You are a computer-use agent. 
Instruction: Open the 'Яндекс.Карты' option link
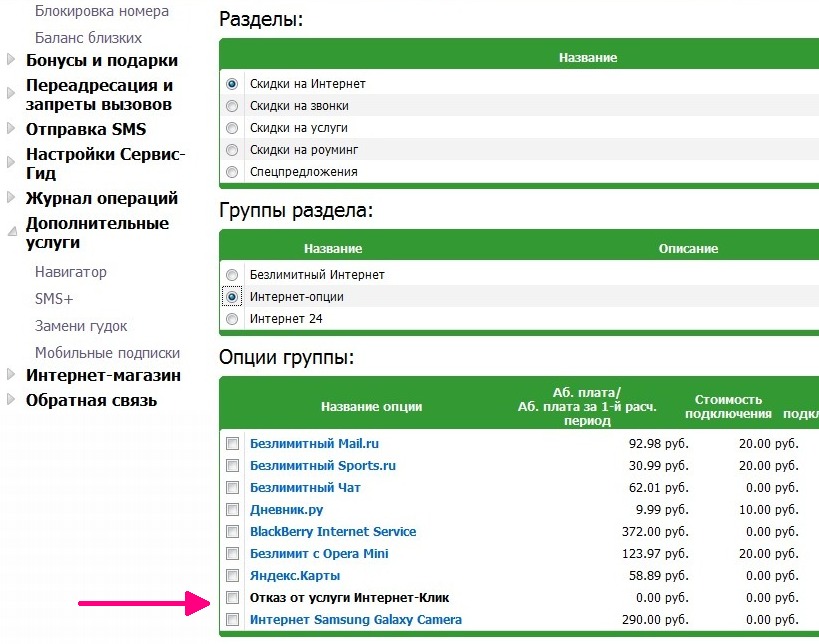295,576
